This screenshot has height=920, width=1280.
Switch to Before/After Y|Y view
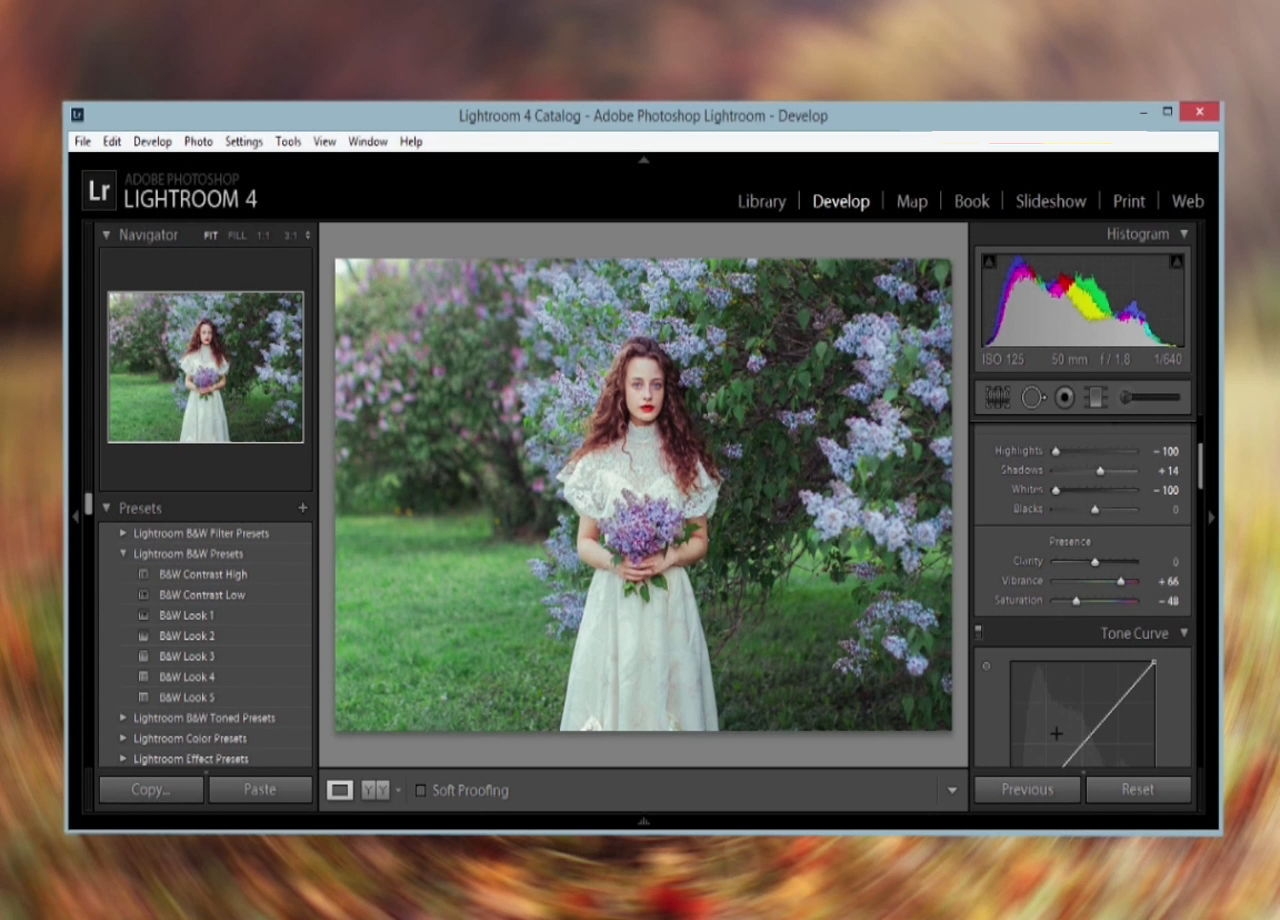(375, 790)
